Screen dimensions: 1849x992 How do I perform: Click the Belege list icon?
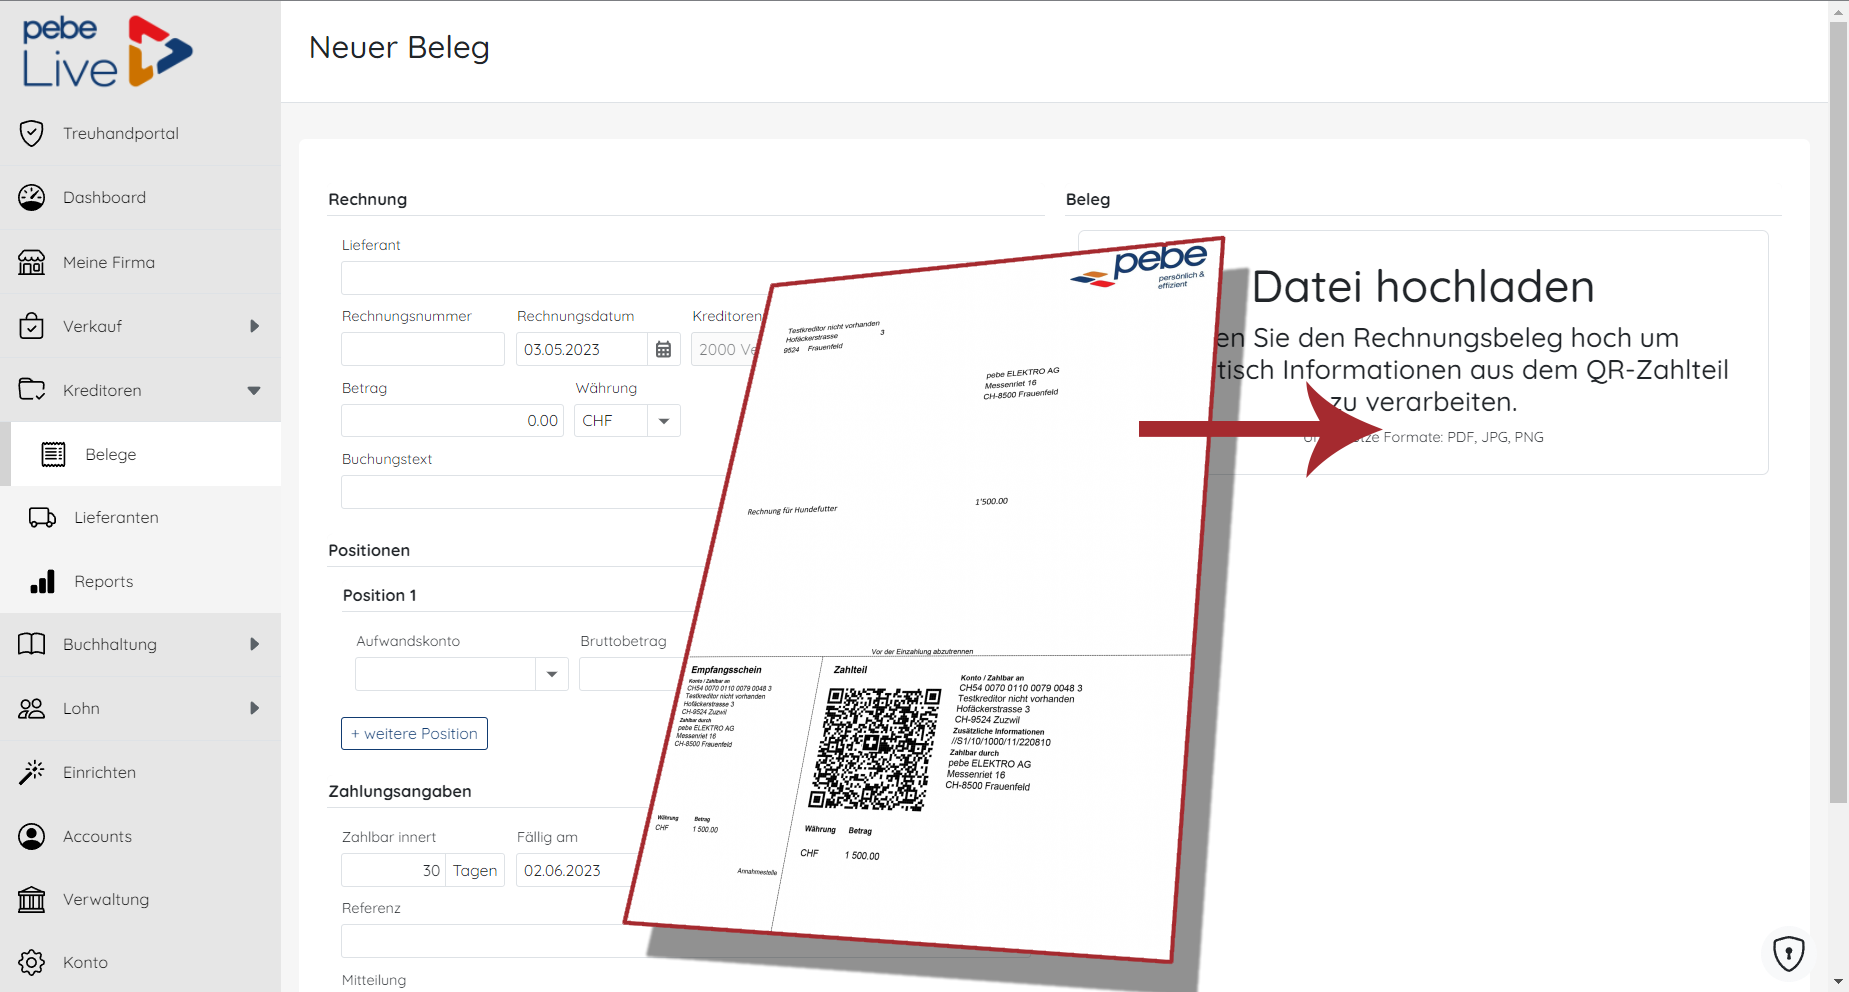[x=54, y=454]
